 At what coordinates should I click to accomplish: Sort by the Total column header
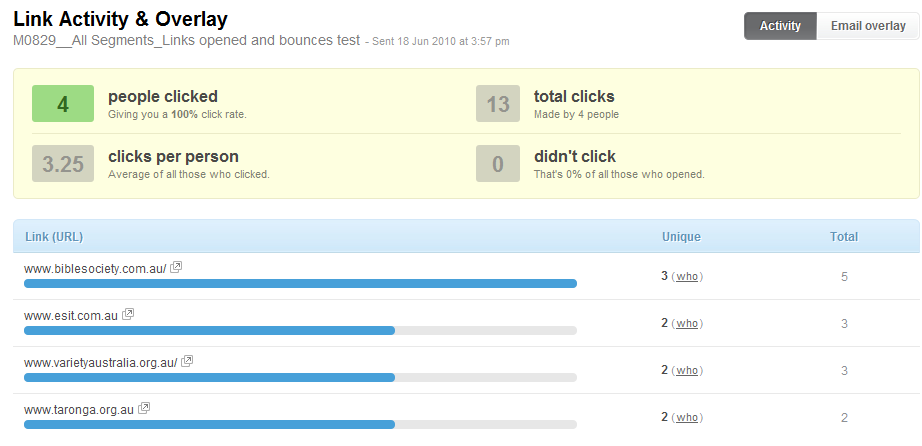[x=844, y=237]
